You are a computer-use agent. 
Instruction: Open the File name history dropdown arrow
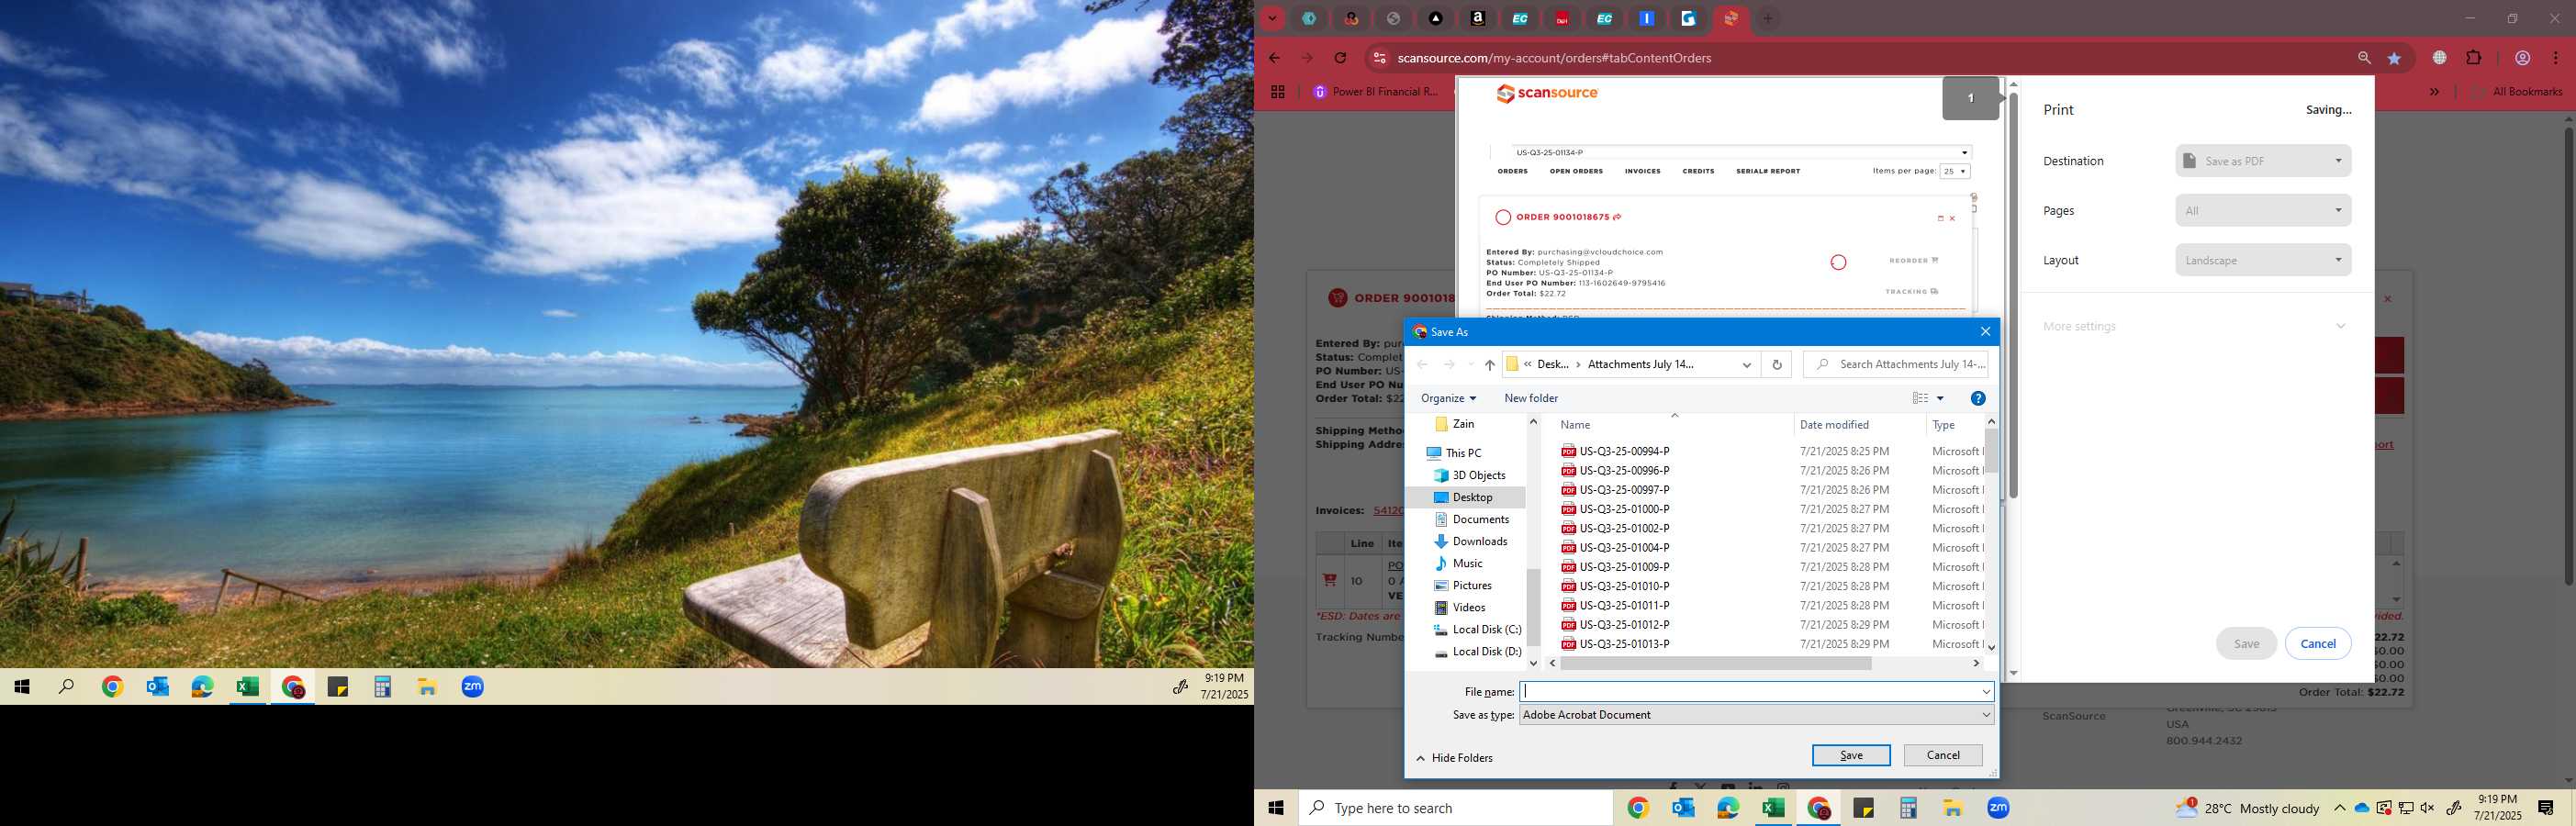click(x=1986, y=692)
